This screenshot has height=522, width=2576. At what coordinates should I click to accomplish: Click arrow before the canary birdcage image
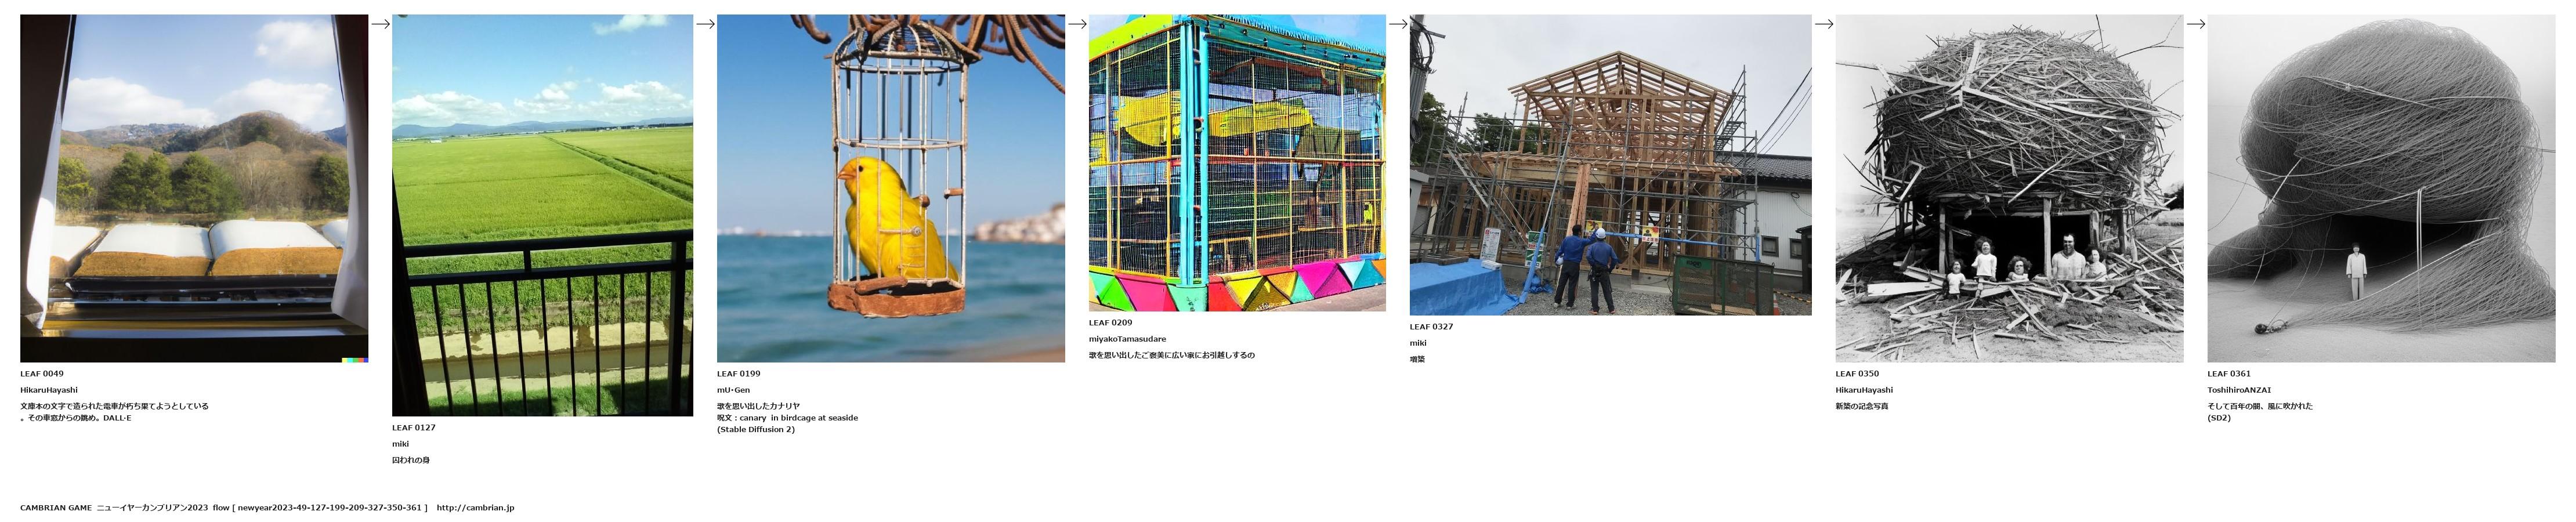(705, 24)
